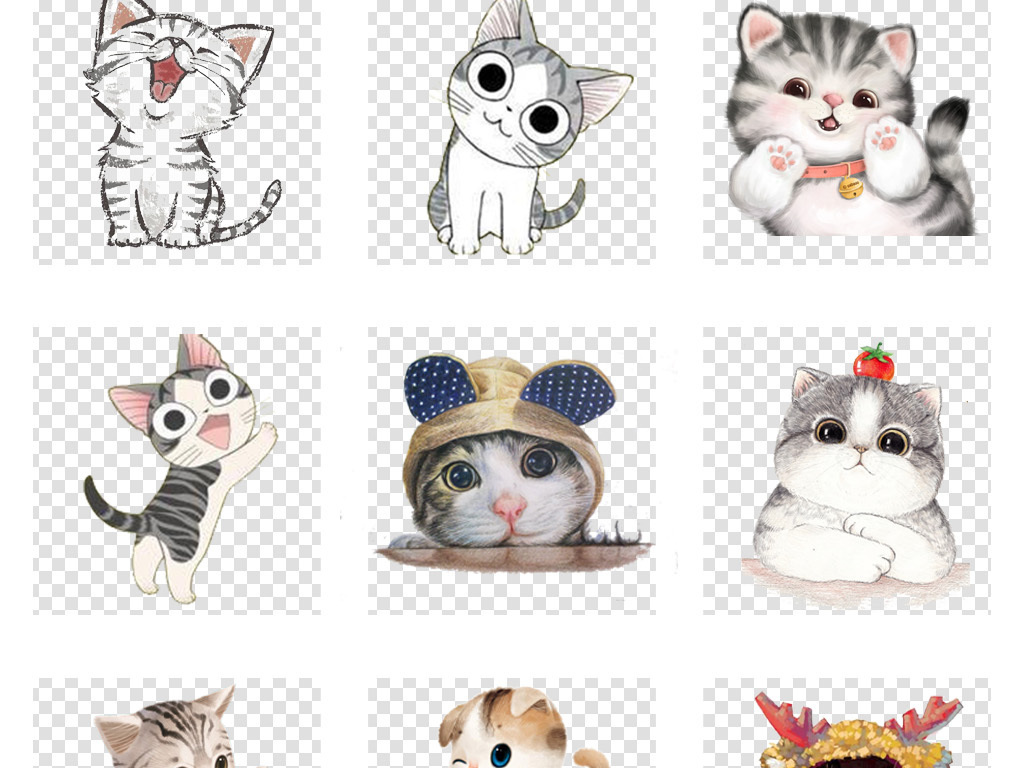1024x768 pixels.
Task: Select the waving cartoon kitten with striped body
Action: [178, 470]
